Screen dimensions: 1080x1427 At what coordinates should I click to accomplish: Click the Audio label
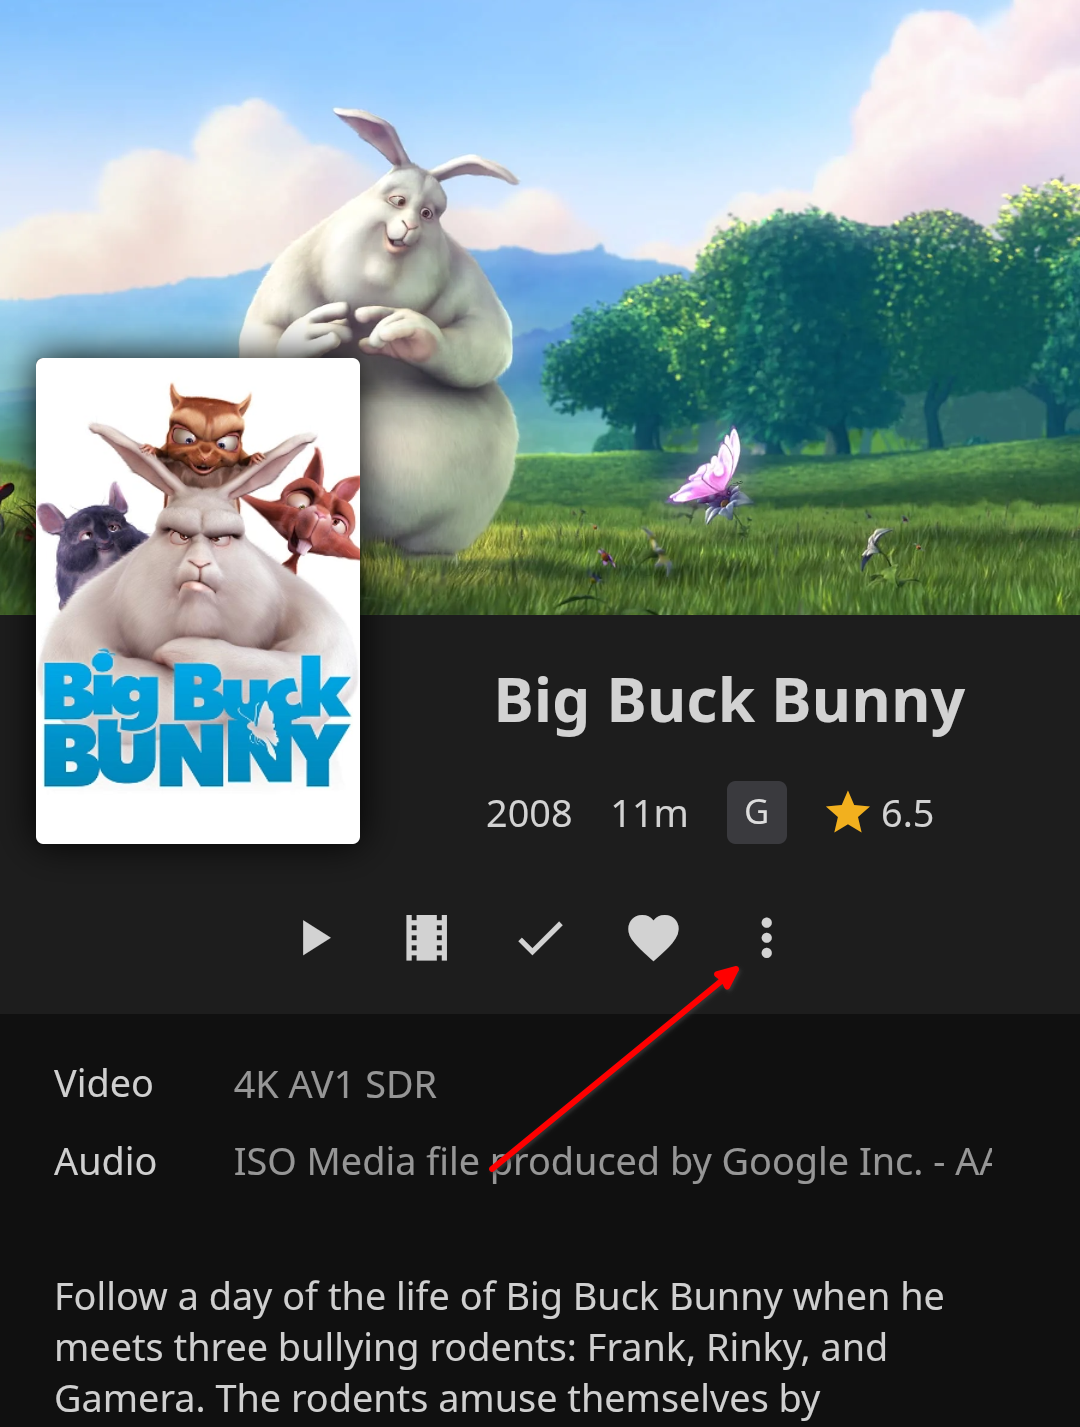(x=106, y=1162)
